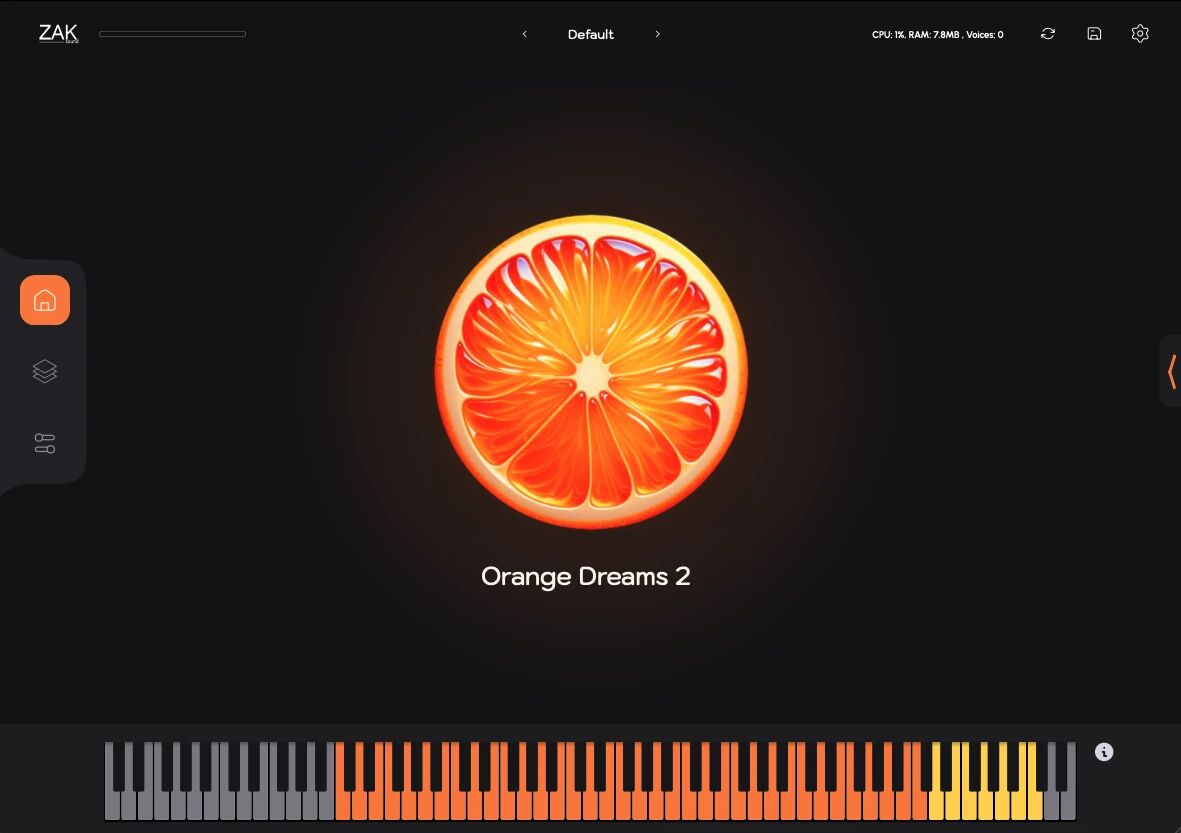This screenshot has width=1181, height=833.
Task: Click the info icon near the keyboard
Action: click(x=1104, y=752)
